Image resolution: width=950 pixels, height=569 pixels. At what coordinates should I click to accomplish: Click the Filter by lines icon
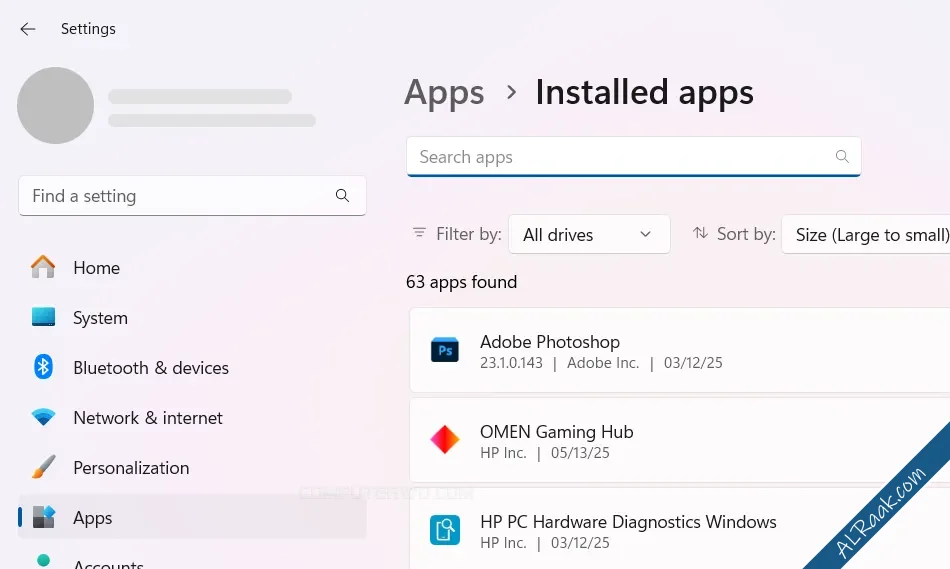[419, 233]
